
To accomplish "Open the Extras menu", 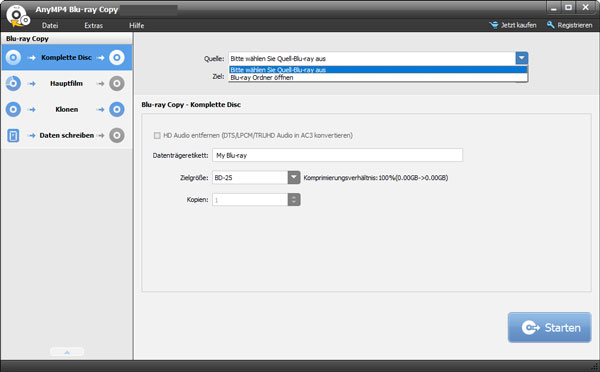I will pos(93,25).
